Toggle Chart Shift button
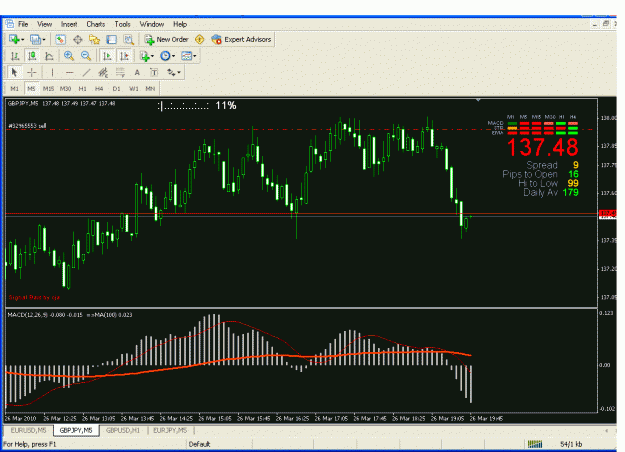This screenshot has width=625, height=452. [x=124, y=56]
